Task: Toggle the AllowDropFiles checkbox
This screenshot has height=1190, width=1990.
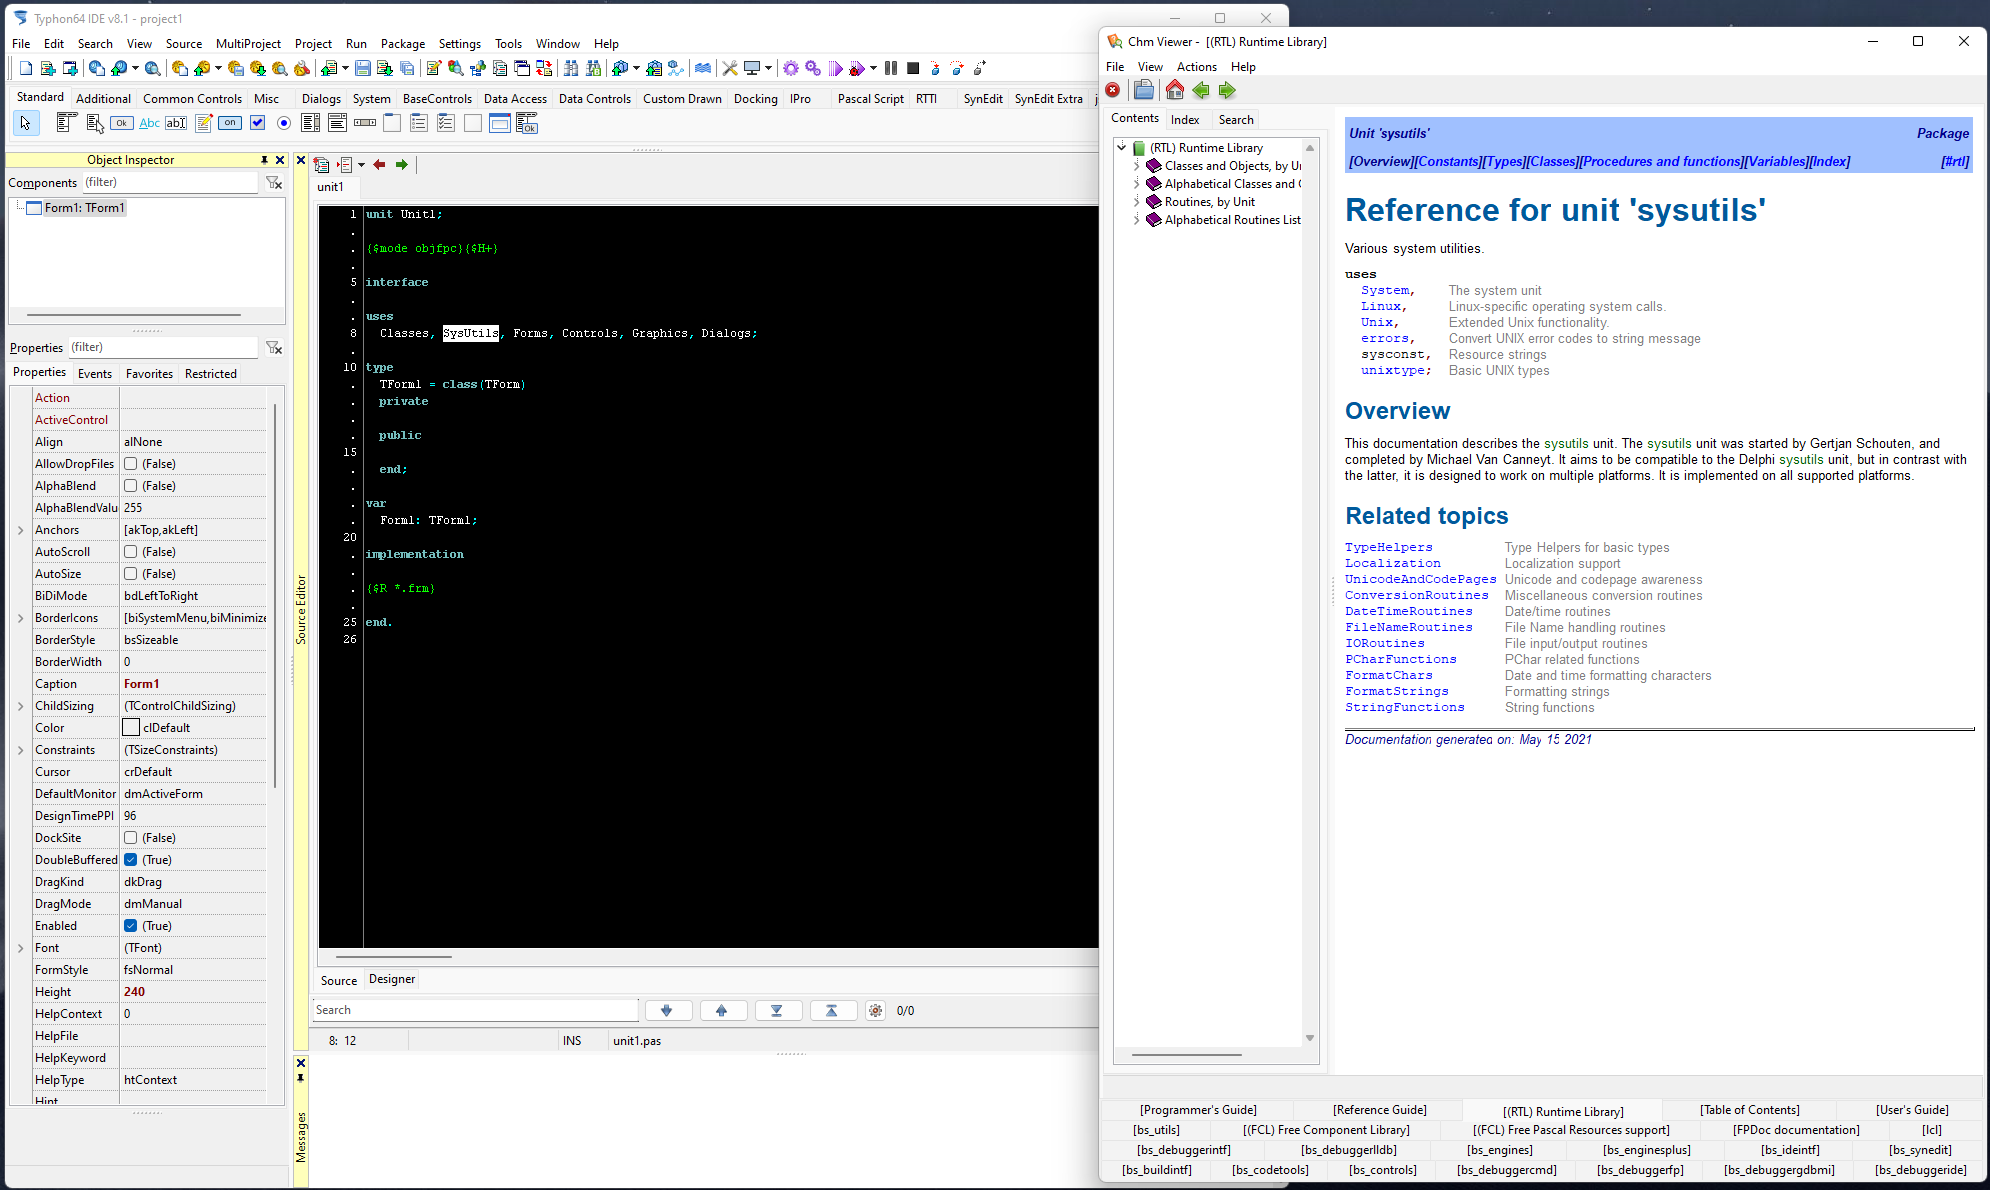Action: pos(131,464)
